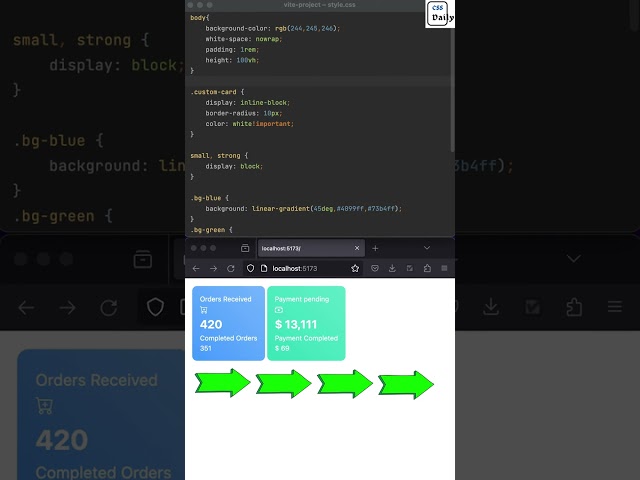Open a new tab with the plus button
This screenshot has height=480, width=640.
375,248
